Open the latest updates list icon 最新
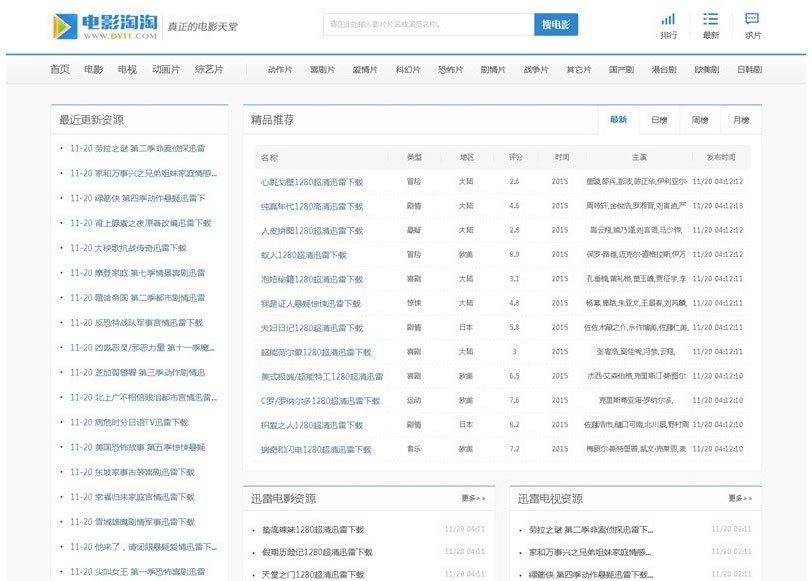 pos(710,20)
